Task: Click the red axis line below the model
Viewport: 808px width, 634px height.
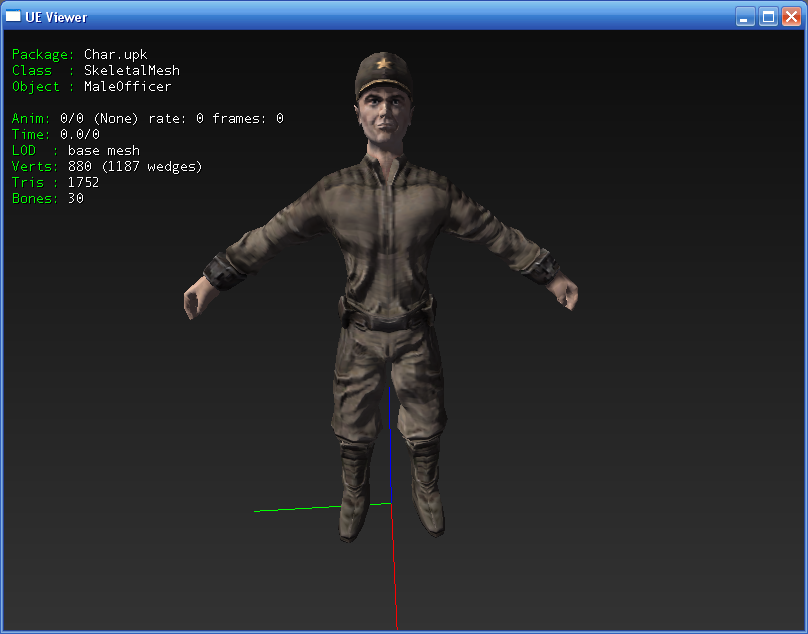Action: click(394, 570)
